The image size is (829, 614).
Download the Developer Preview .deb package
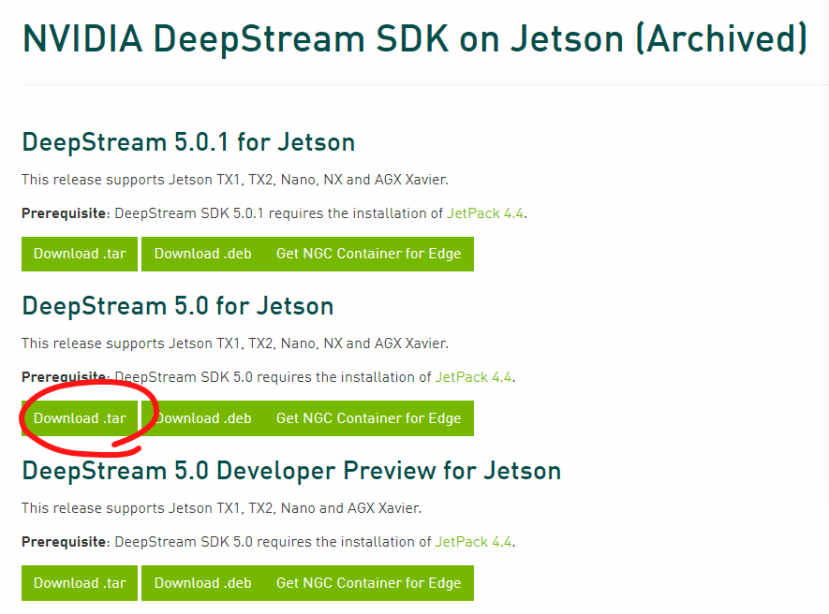tap(202, 583)
